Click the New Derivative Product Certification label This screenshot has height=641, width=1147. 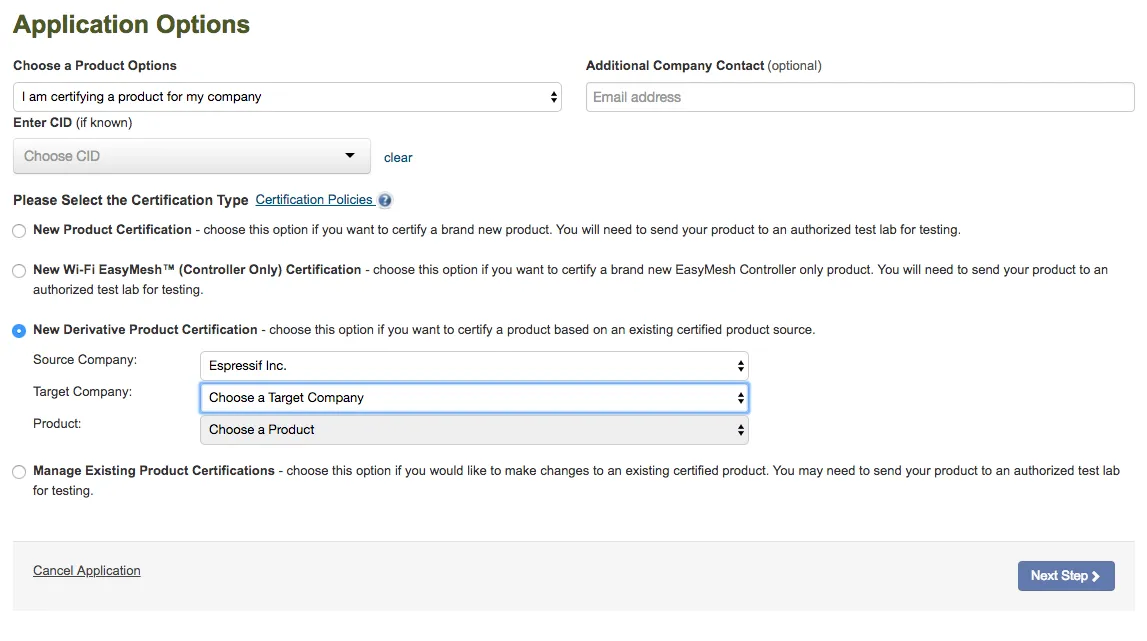(145, 330)
